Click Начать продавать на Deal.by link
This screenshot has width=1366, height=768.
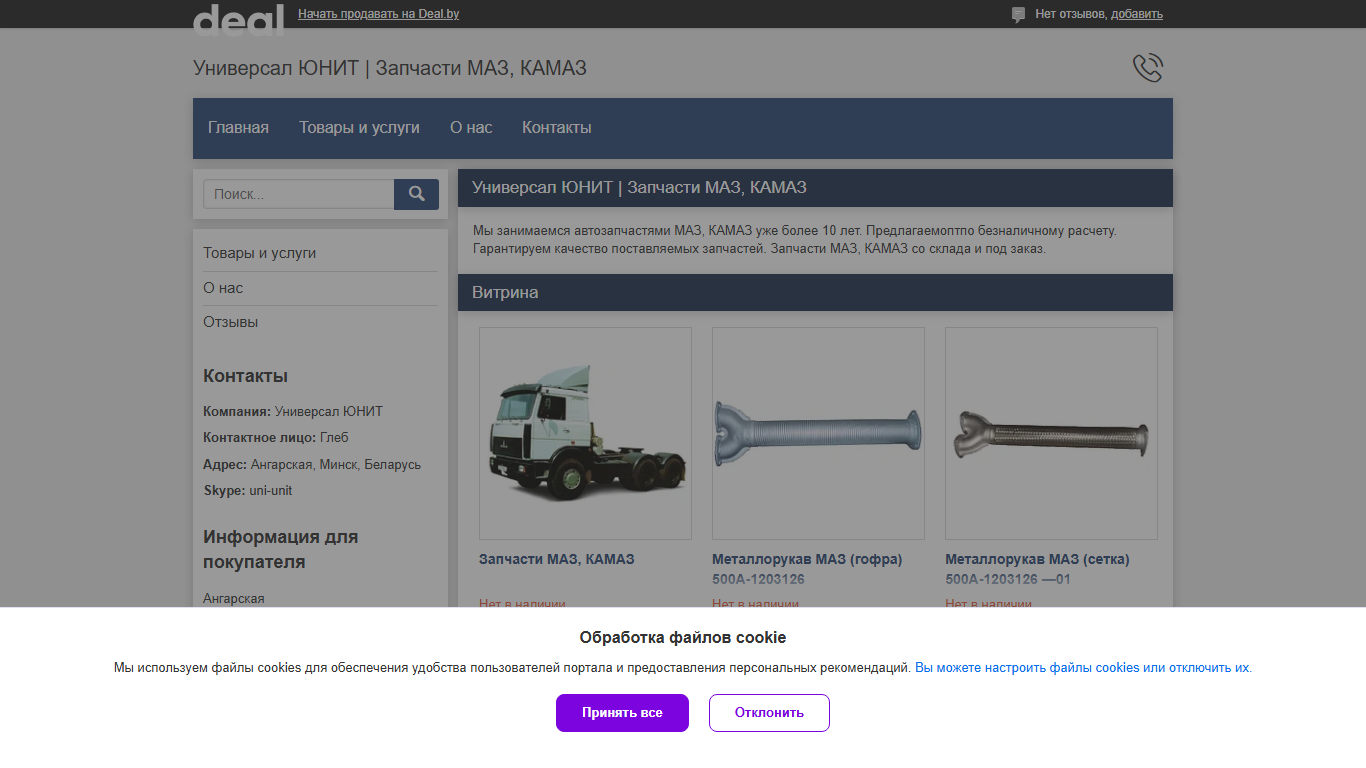point(379,14)
